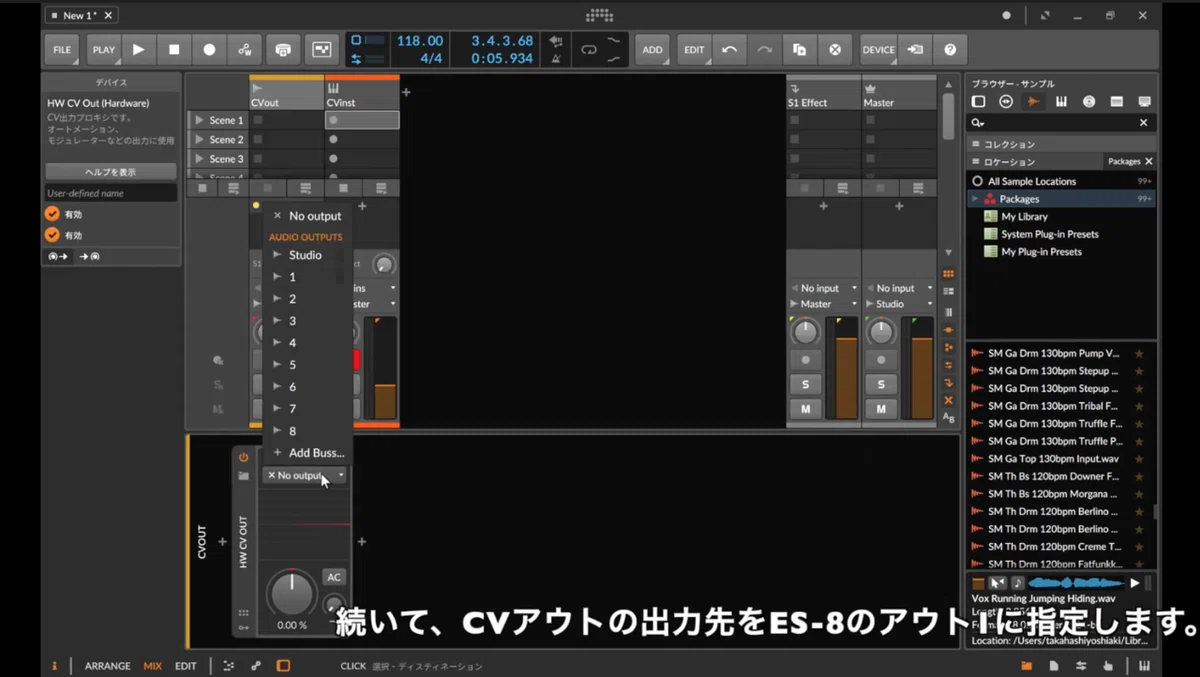Expand the Packages location

[975, 199]
